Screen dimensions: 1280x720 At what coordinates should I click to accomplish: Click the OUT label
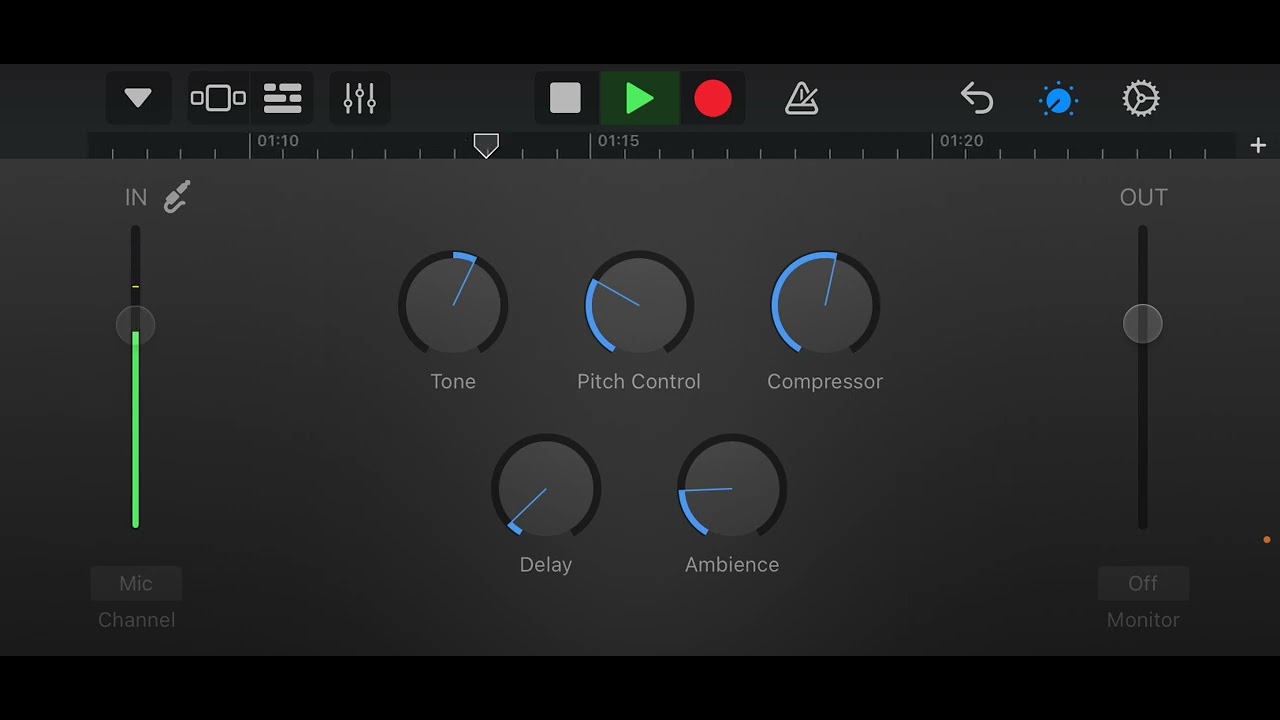pyautogui.click(x=1143, y=197)
